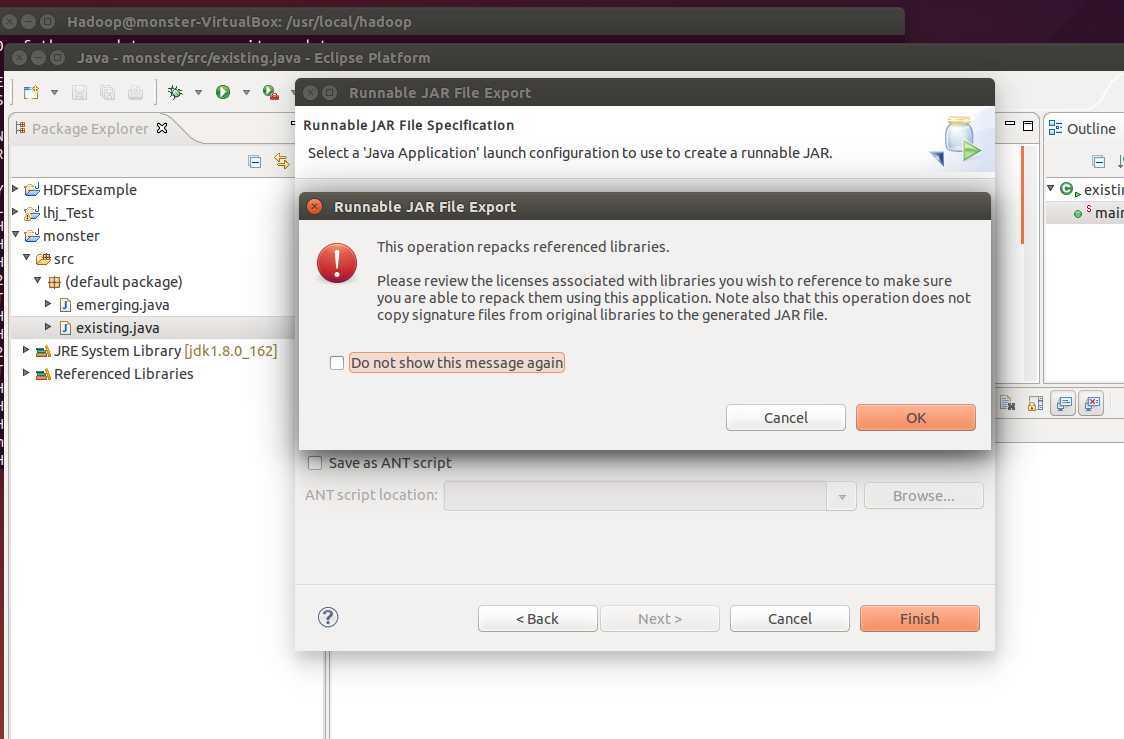Select HDFSExample project
The height and width of the screenshot is (739, 1124).
(90, 190)
